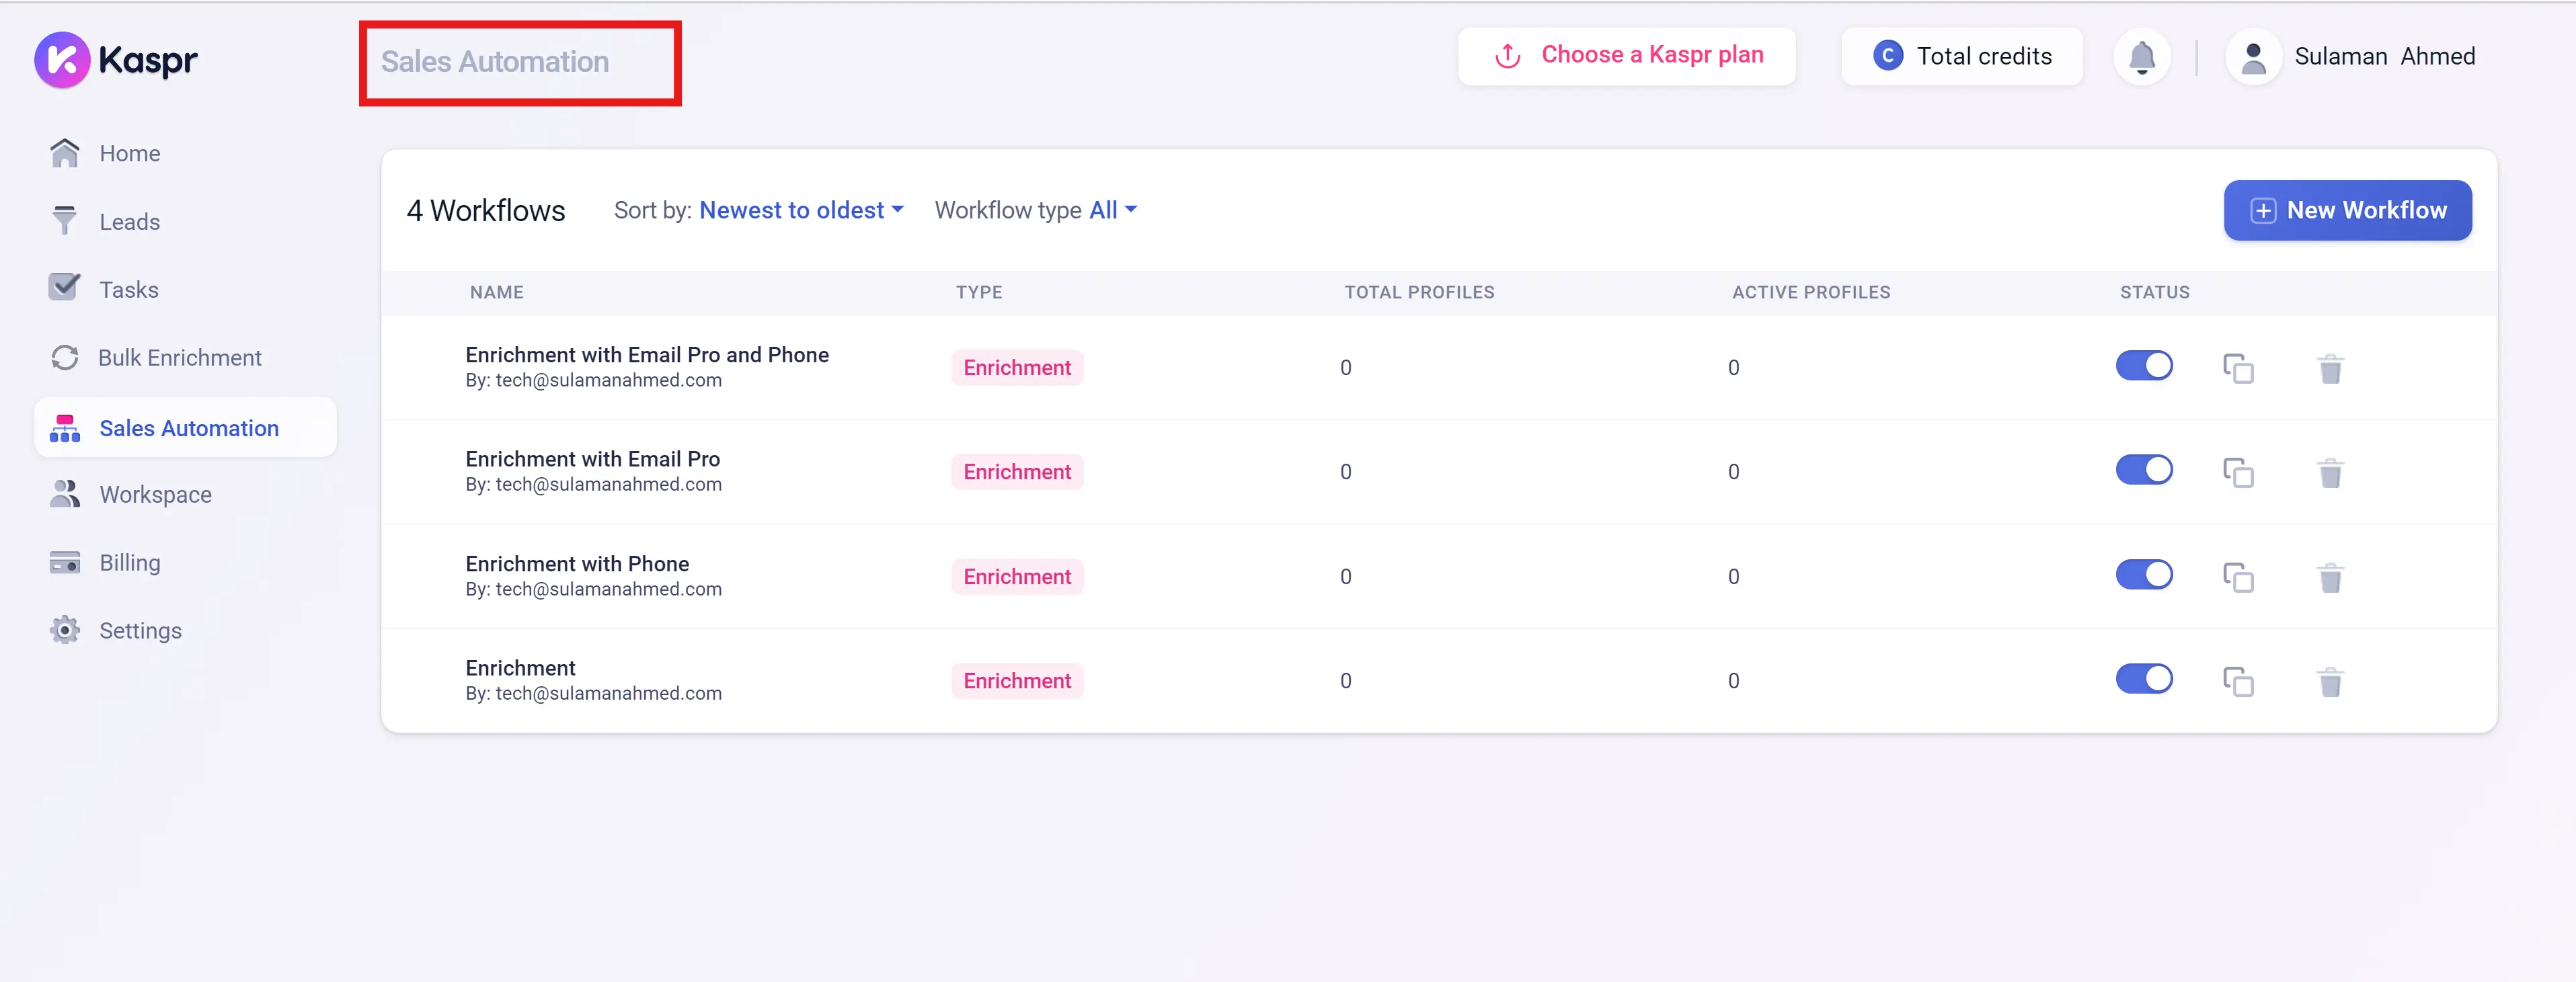Open the Total credits panel
The height and width of the screenshot is (982, 2576).
pyautogui.click(x=1961, y=57)
